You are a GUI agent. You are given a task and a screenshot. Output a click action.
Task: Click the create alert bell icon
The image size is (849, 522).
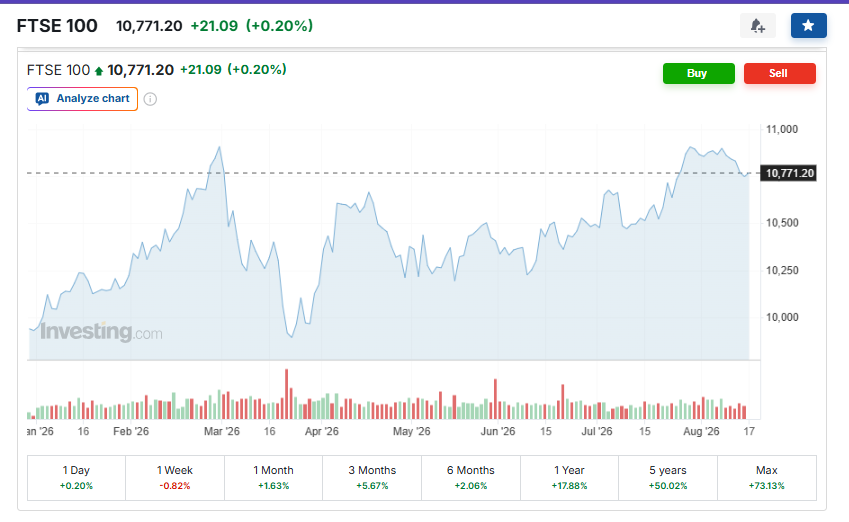[757, 25]
